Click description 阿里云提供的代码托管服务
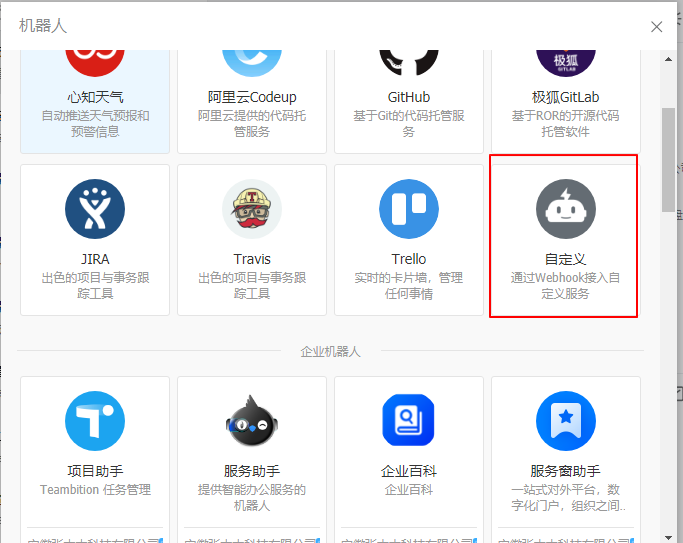 click(252, 124)
